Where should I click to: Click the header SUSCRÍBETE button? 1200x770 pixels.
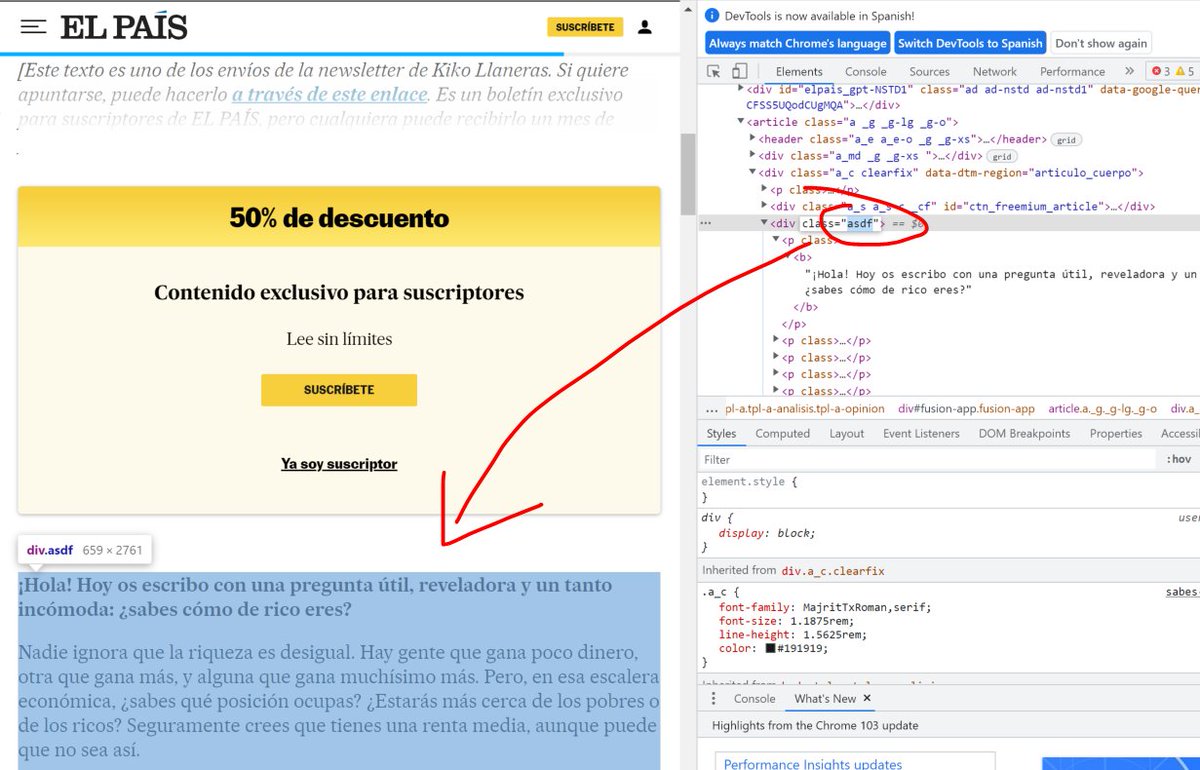pyautogui.click(x=585, y=27)
